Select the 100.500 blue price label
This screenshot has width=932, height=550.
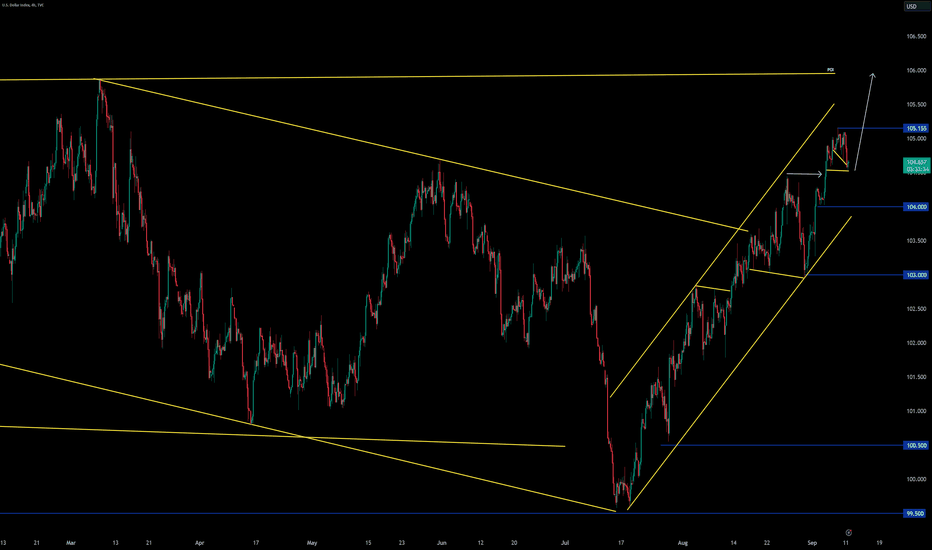tap(916, 445)
